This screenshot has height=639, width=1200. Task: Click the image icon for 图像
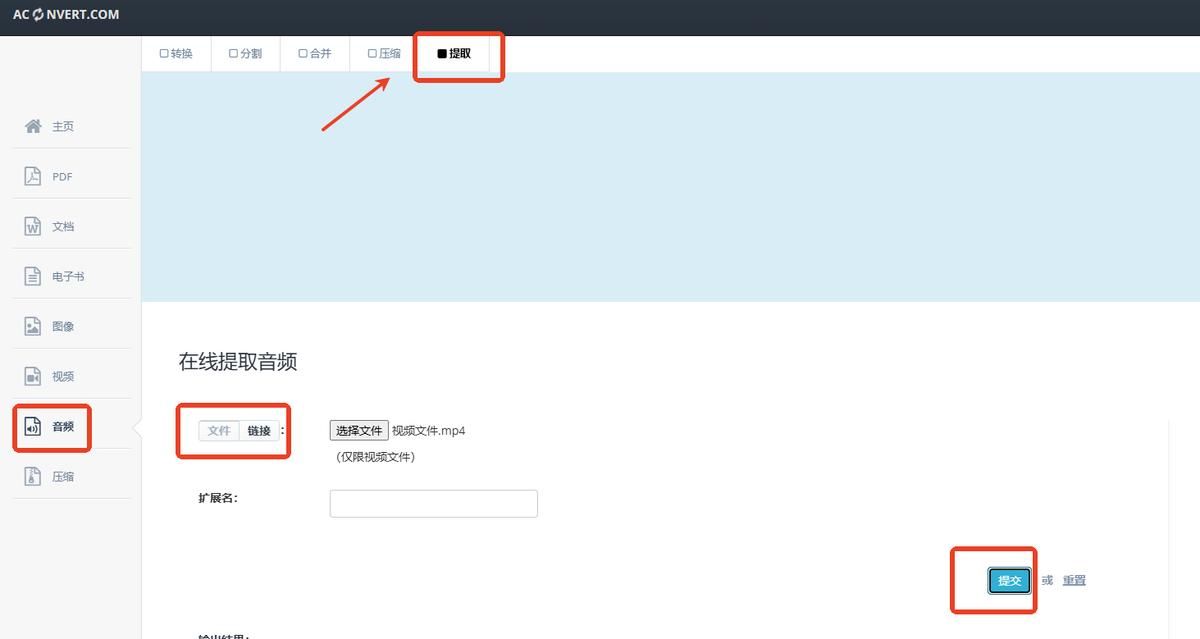point(33,326)
